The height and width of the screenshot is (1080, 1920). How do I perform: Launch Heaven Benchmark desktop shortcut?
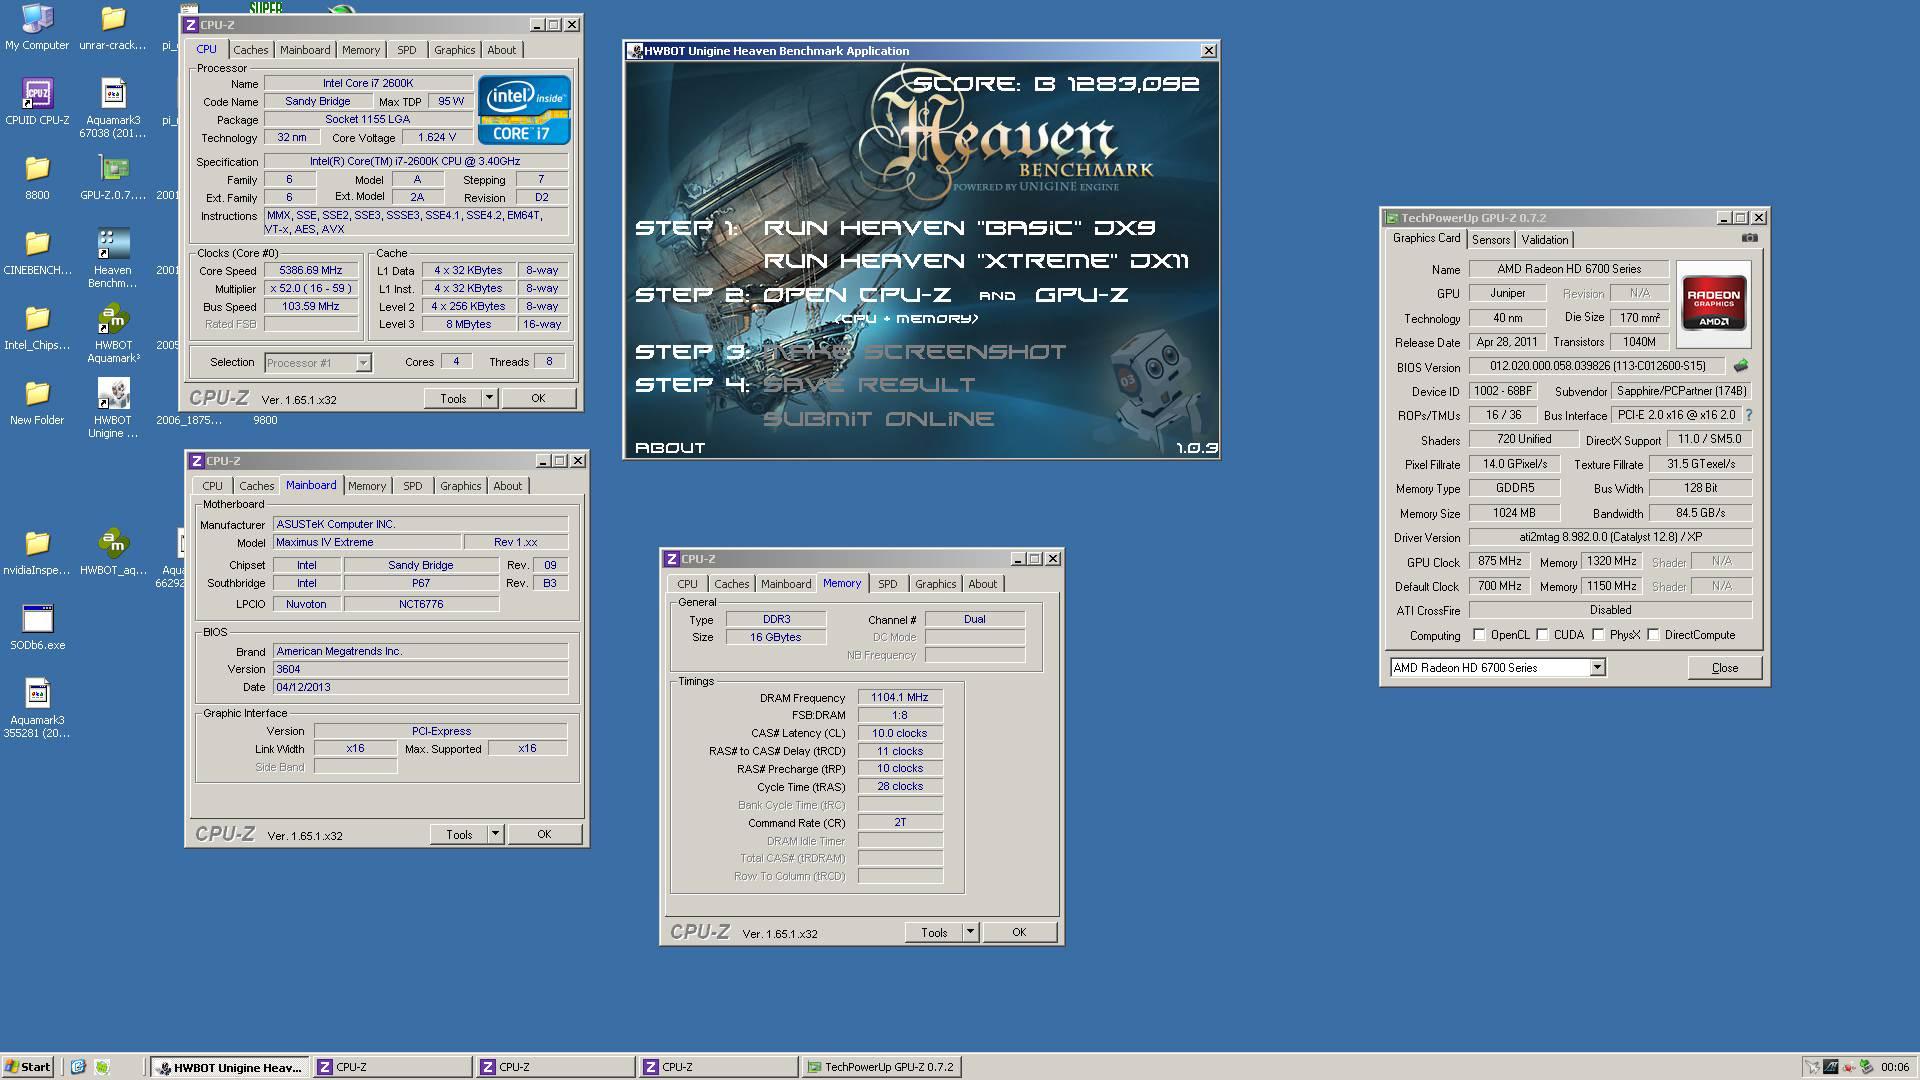[x=113, y=258]
